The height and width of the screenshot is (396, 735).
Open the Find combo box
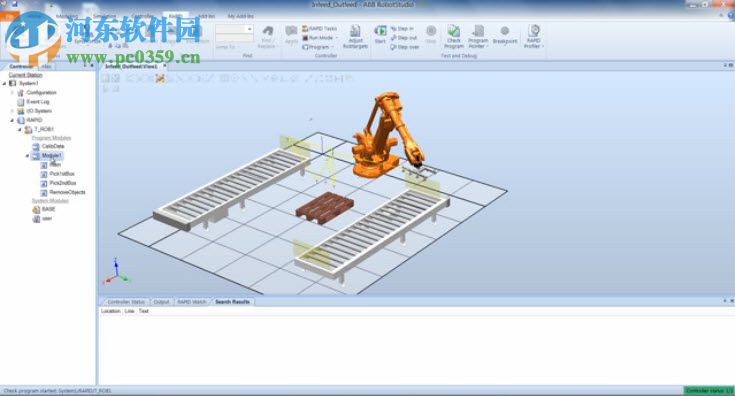234,29
